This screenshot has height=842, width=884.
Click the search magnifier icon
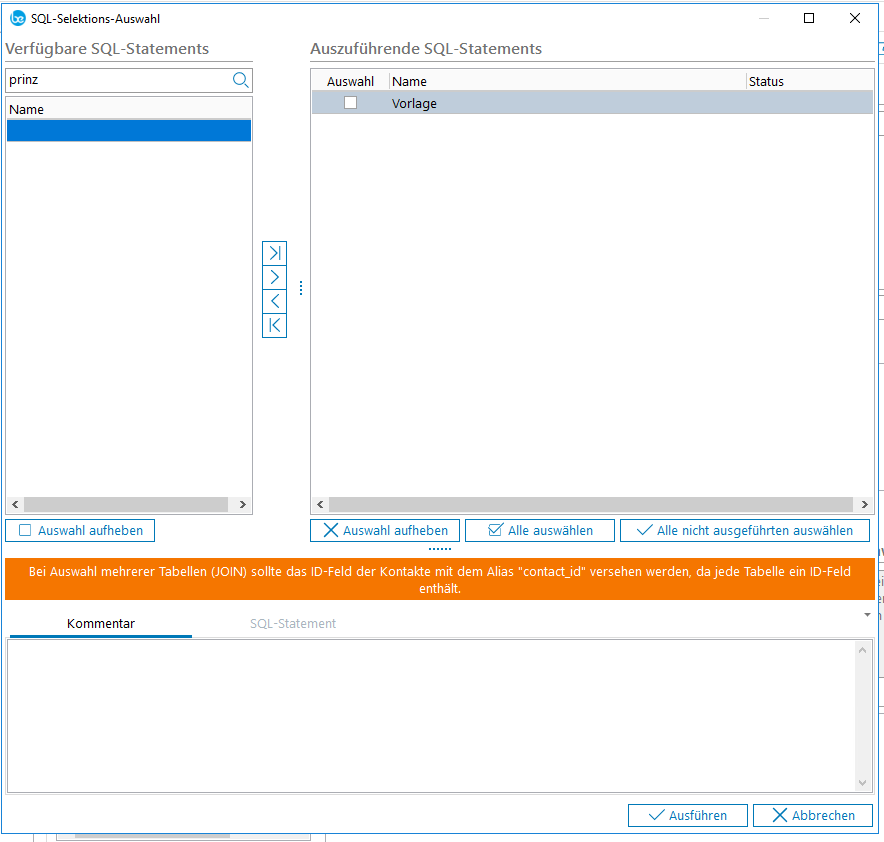[x=240, y=80]
